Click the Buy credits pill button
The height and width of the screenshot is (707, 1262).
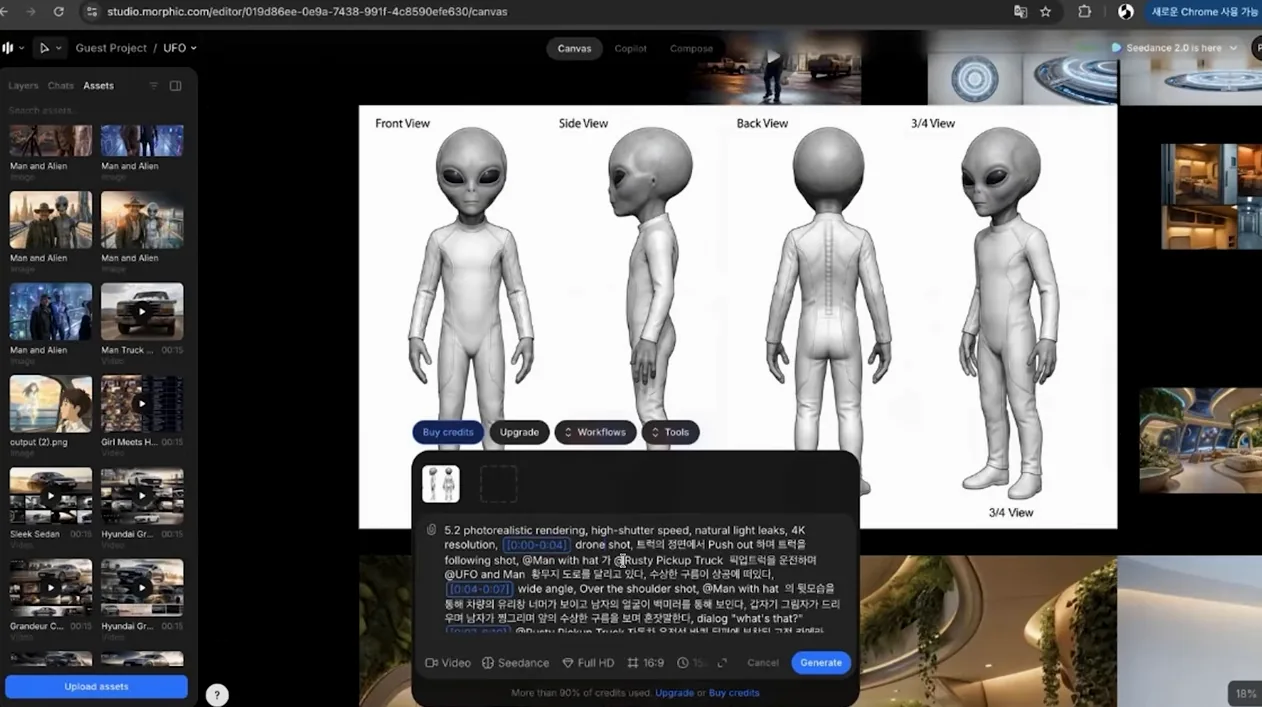[448, 432]
